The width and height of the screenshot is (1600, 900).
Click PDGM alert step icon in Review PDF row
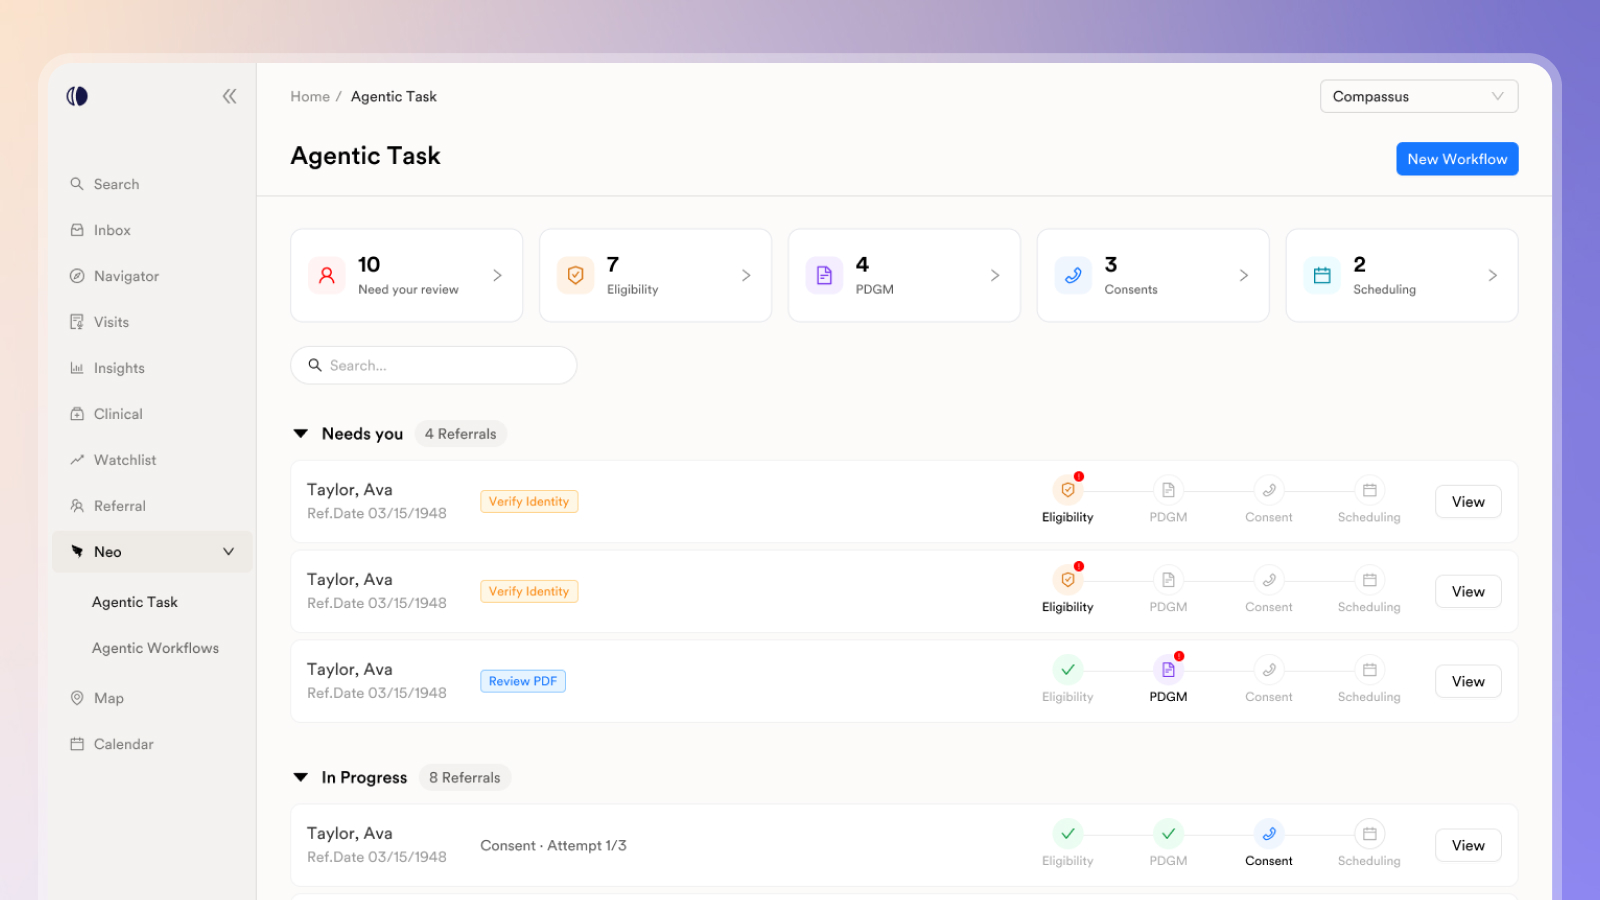1168,669
